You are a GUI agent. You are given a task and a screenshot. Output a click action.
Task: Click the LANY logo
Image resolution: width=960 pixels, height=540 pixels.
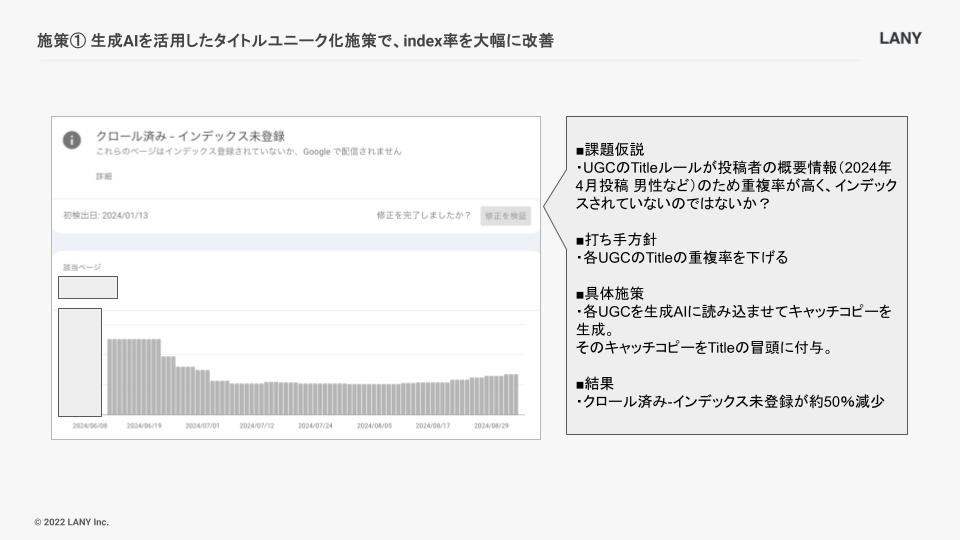tap(900, 39)
